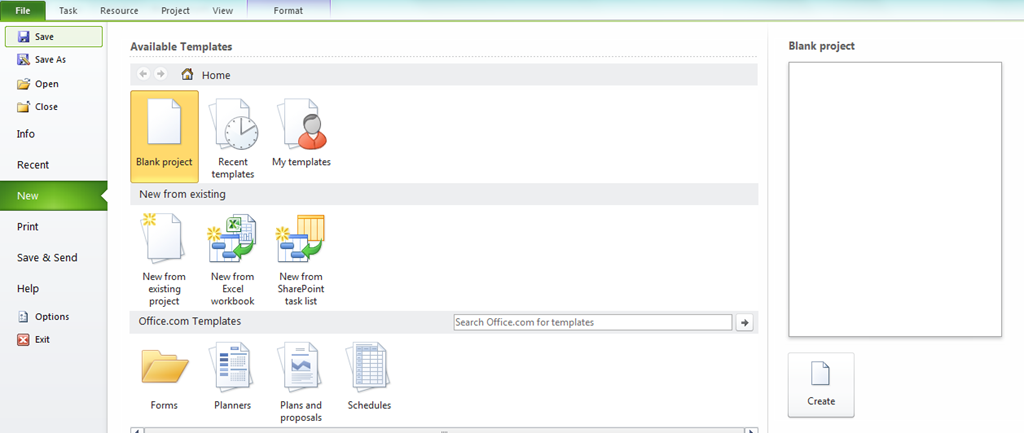Click the Search Office.com templates field
The height and width of the screenshot is (433, 1024).
coord(592,322)
